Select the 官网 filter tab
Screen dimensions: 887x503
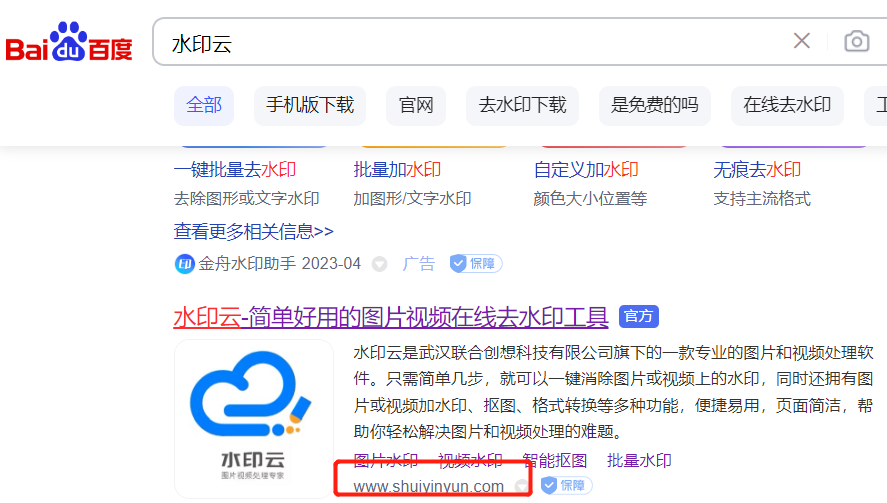[416, 105]
